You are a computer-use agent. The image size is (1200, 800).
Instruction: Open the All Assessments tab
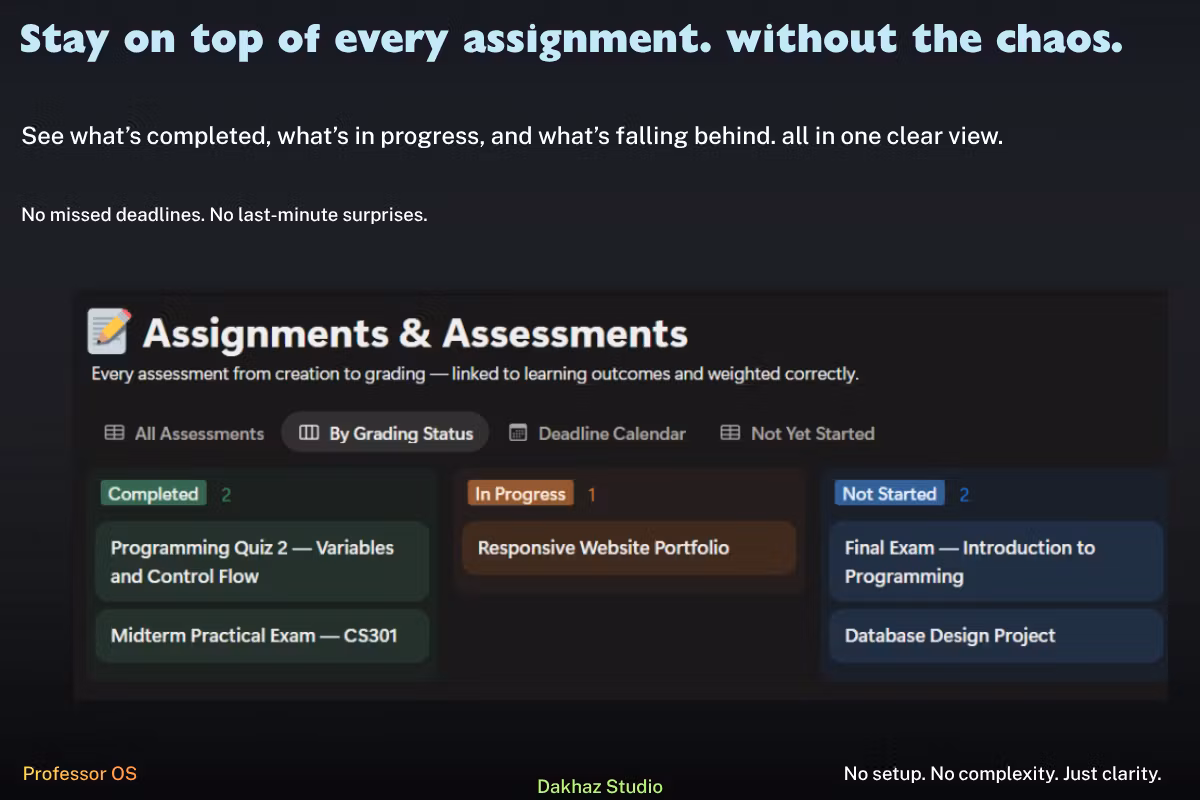tap(185, 433)
